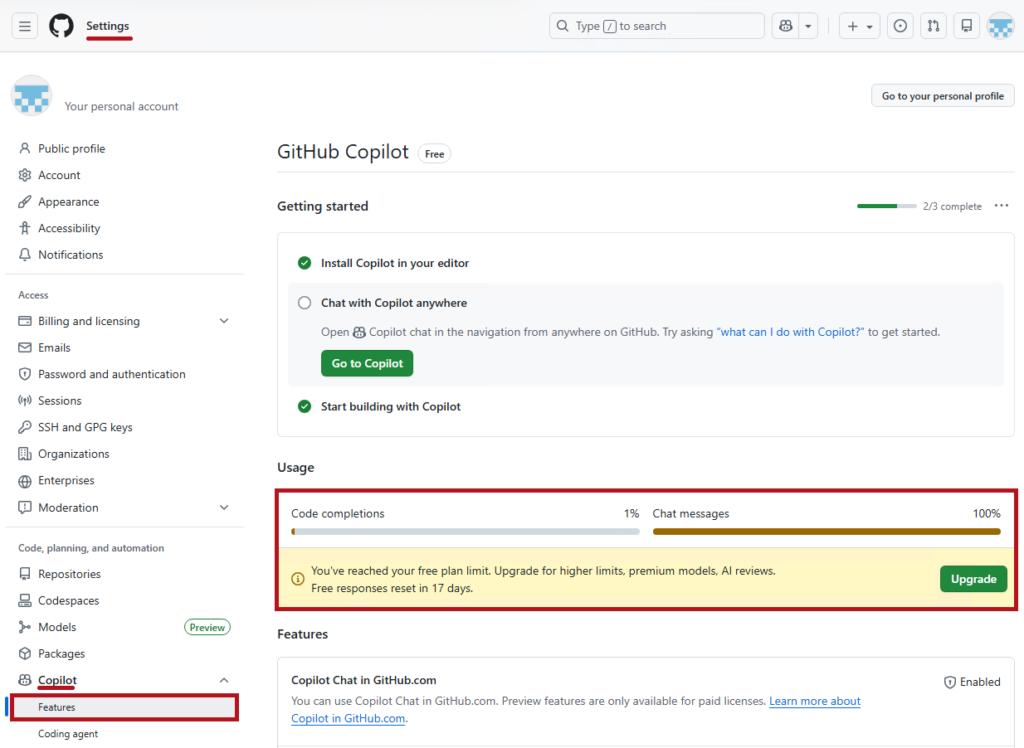This screenshot has width=1024, height=748.
Task: Expand the Billing and licensing section
Action: pyautogui.click(x=224, y=321)
